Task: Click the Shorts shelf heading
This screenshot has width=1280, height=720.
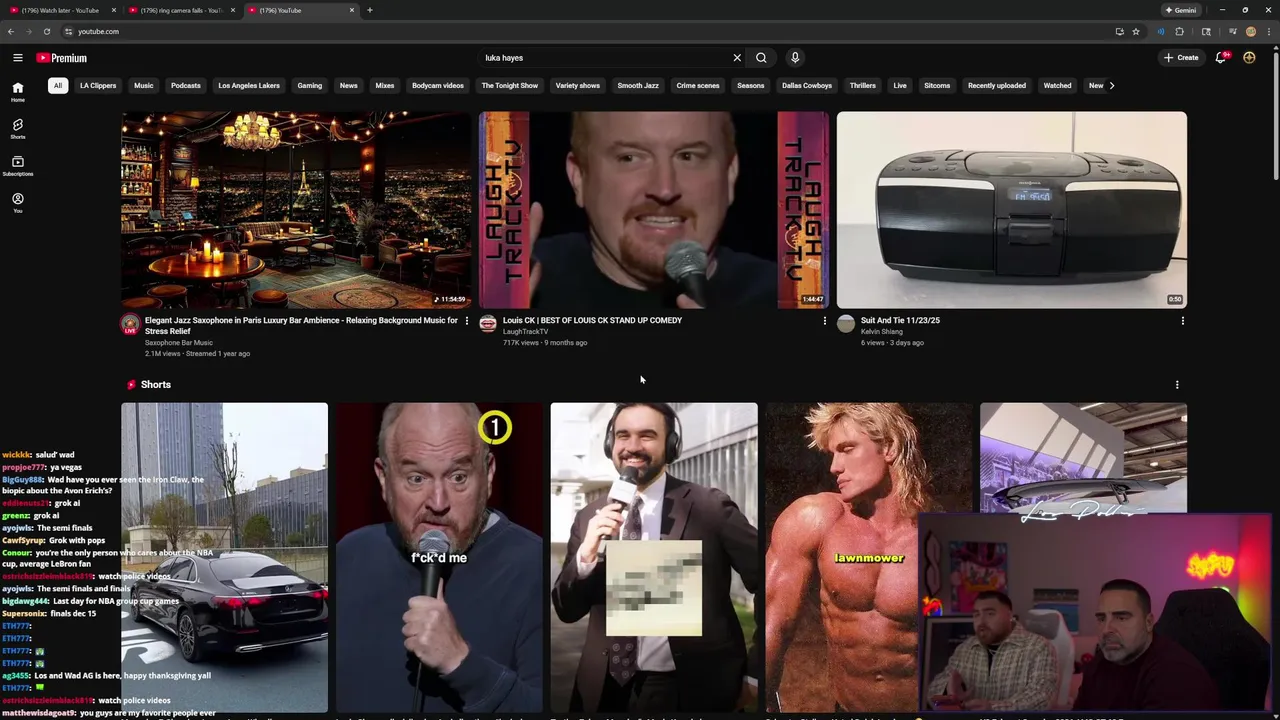Action: tap(156, 385)
